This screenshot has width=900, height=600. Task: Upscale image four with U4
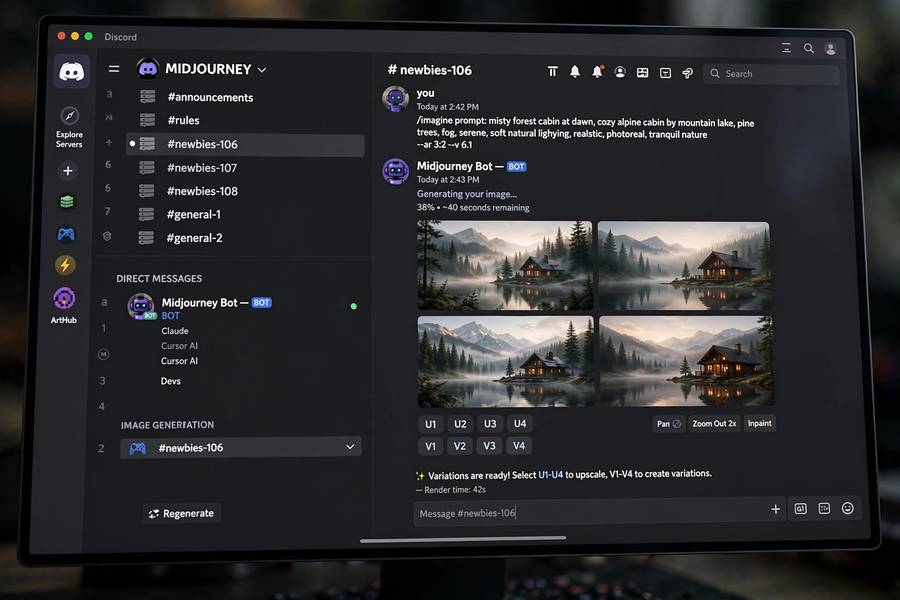[x=519, y=424]
